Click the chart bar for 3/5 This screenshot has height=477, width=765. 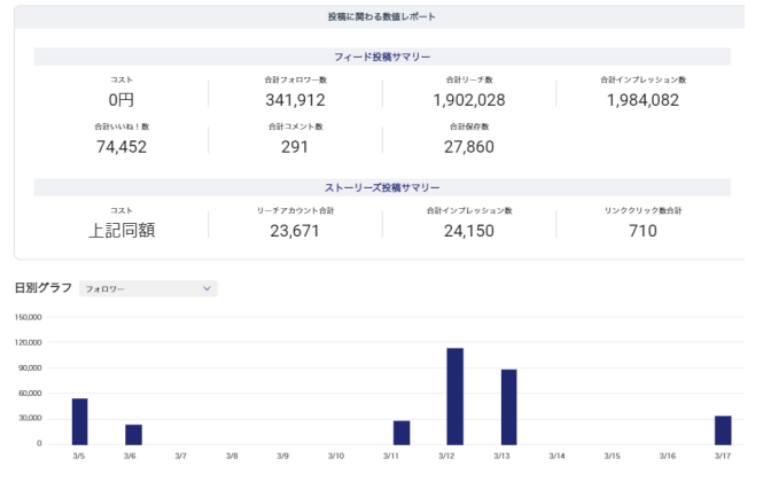click(80, 421)
